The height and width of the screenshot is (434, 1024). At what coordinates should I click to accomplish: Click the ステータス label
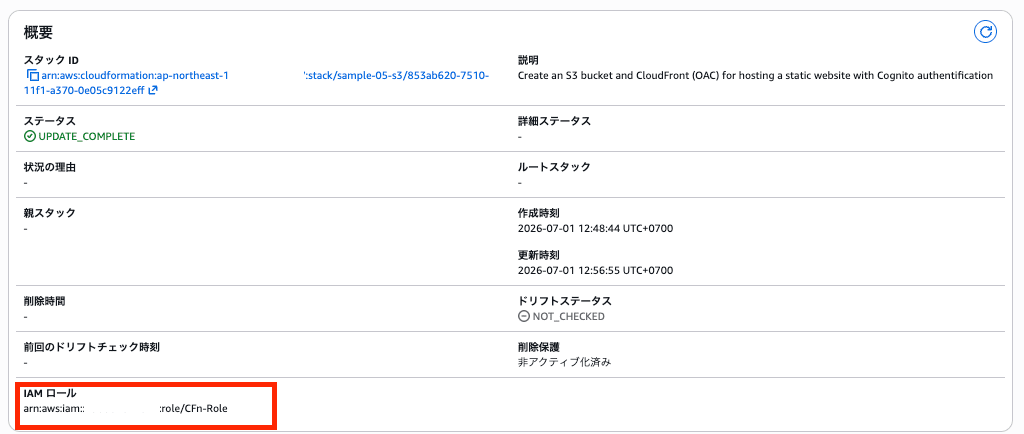[50, 121]
